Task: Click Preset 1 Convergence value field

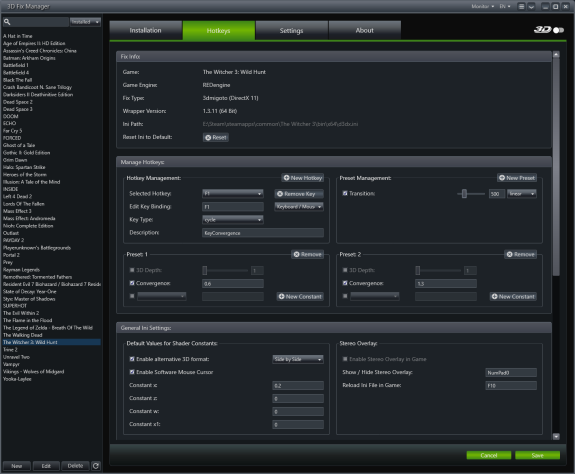Action: (232, 283)
